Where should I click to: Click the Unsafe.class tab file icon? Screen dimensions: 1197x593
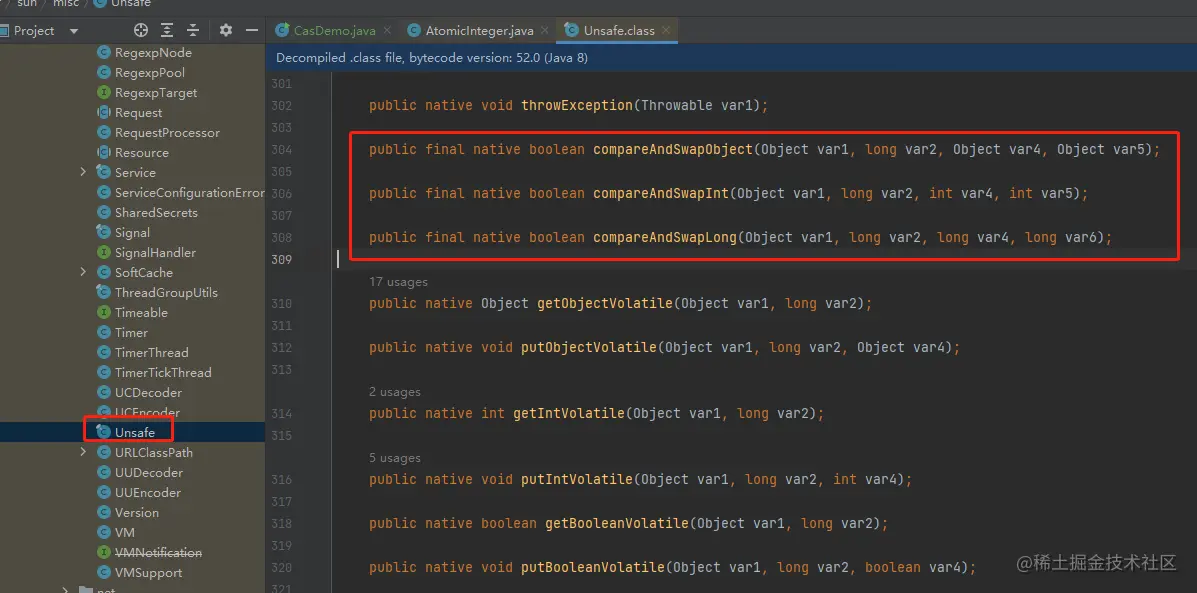click(571, 31)
